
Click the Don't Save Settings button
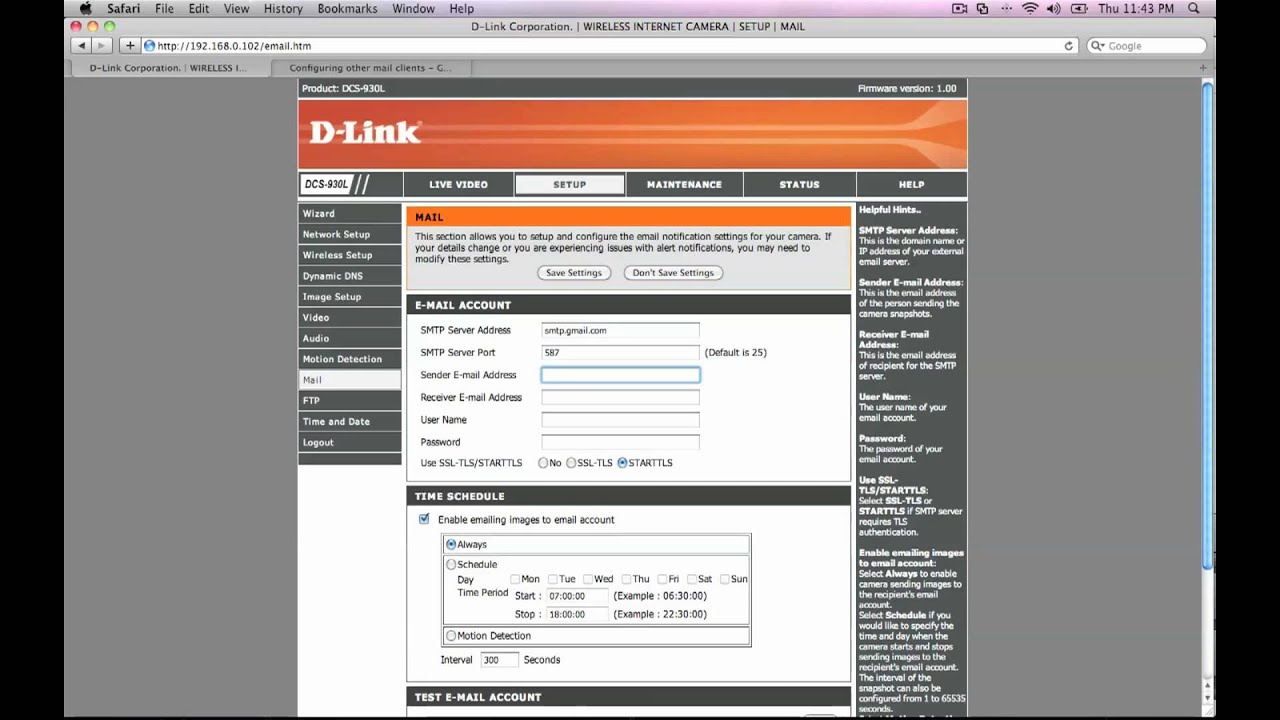click(x=673, y=273)
